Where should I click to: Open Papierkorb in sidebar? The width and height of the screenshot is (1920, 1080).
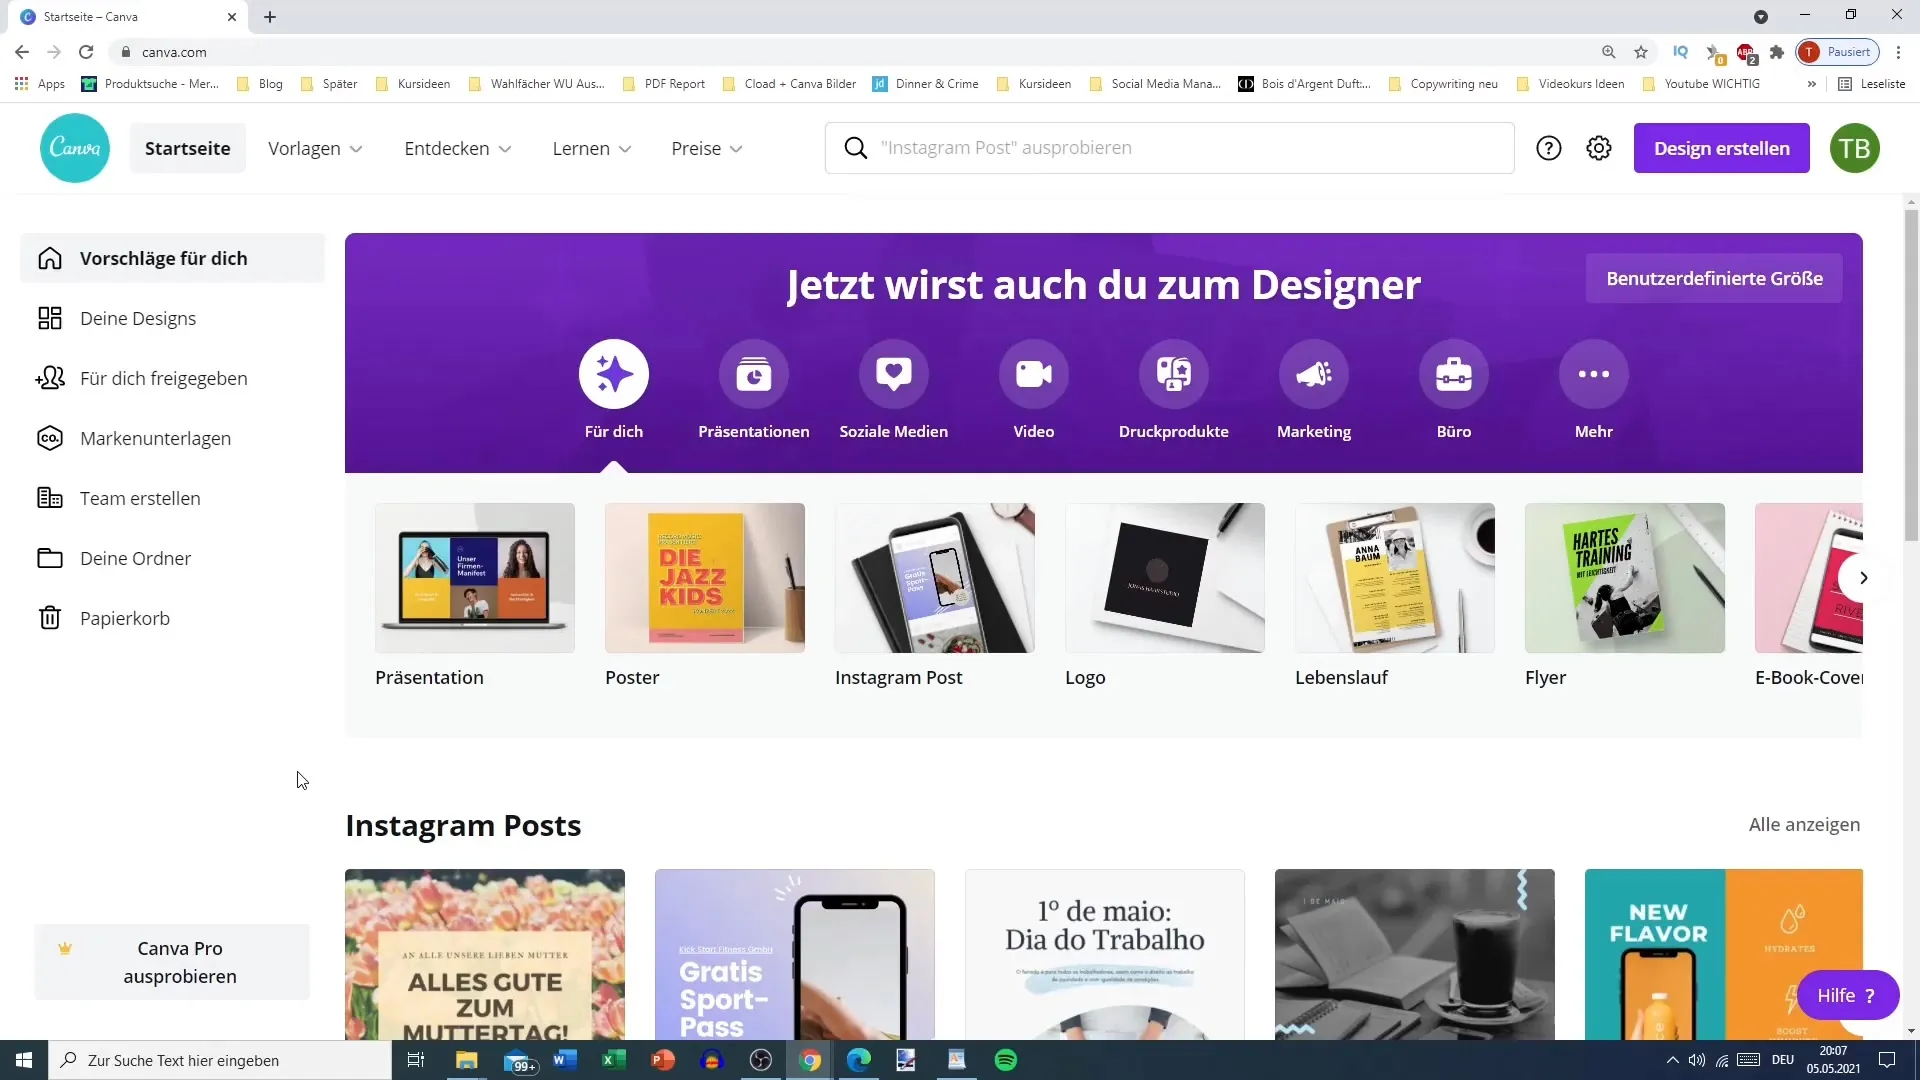point(172,618)
